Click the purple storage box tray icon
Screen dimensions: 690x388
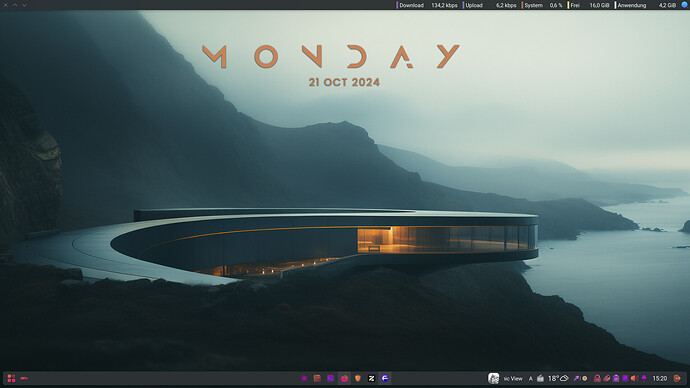[616, 378]
